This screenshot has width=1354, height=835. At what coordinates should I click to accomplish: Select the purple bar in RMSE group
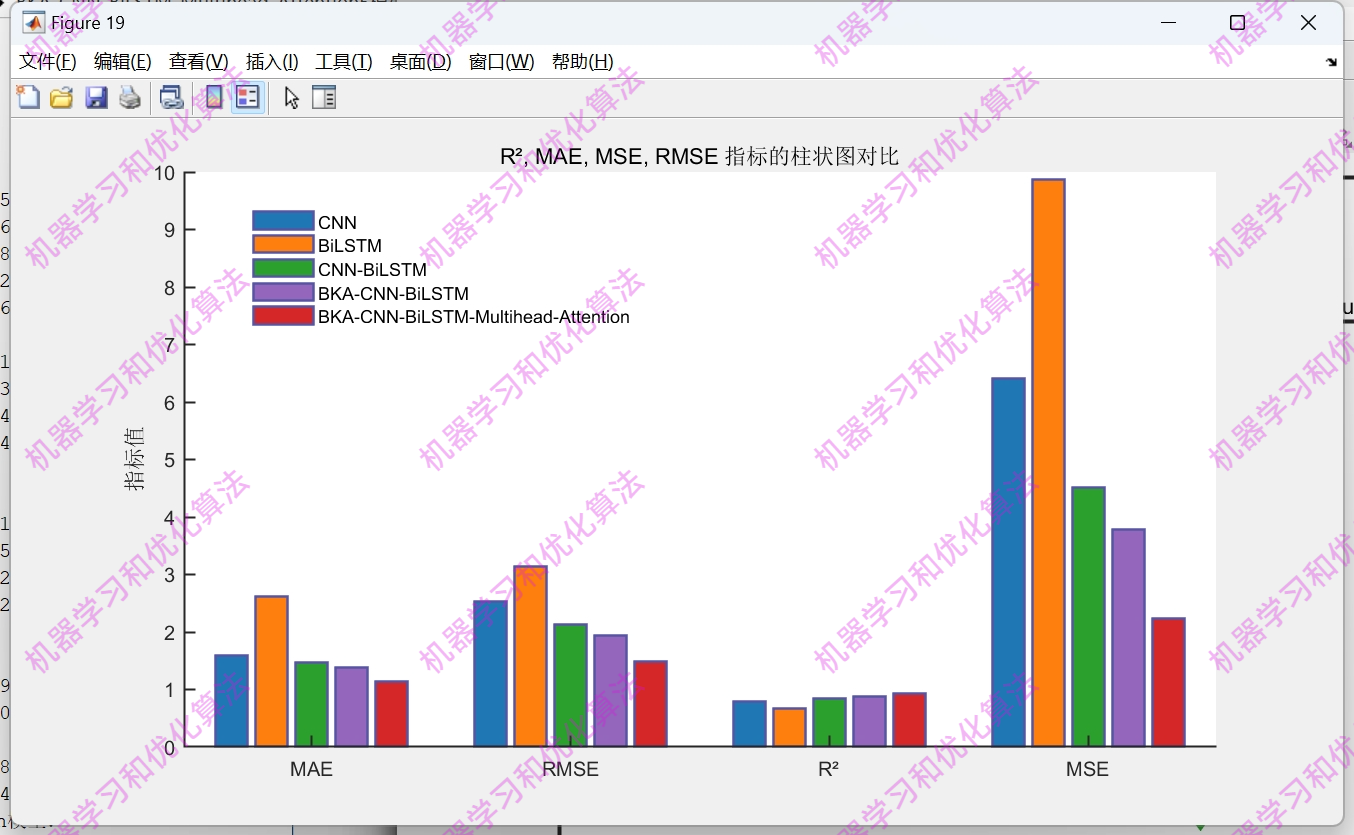610,691
